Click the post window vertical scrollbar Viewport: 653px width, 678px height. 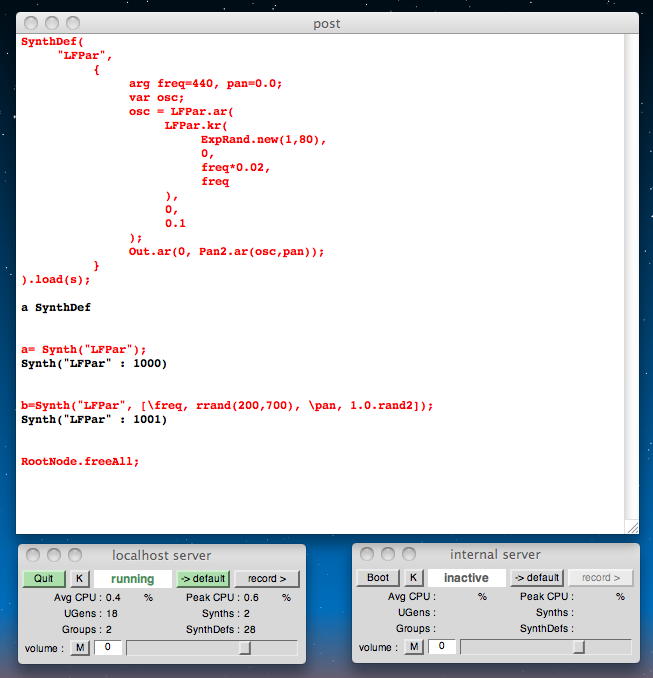tap(631, 277)
